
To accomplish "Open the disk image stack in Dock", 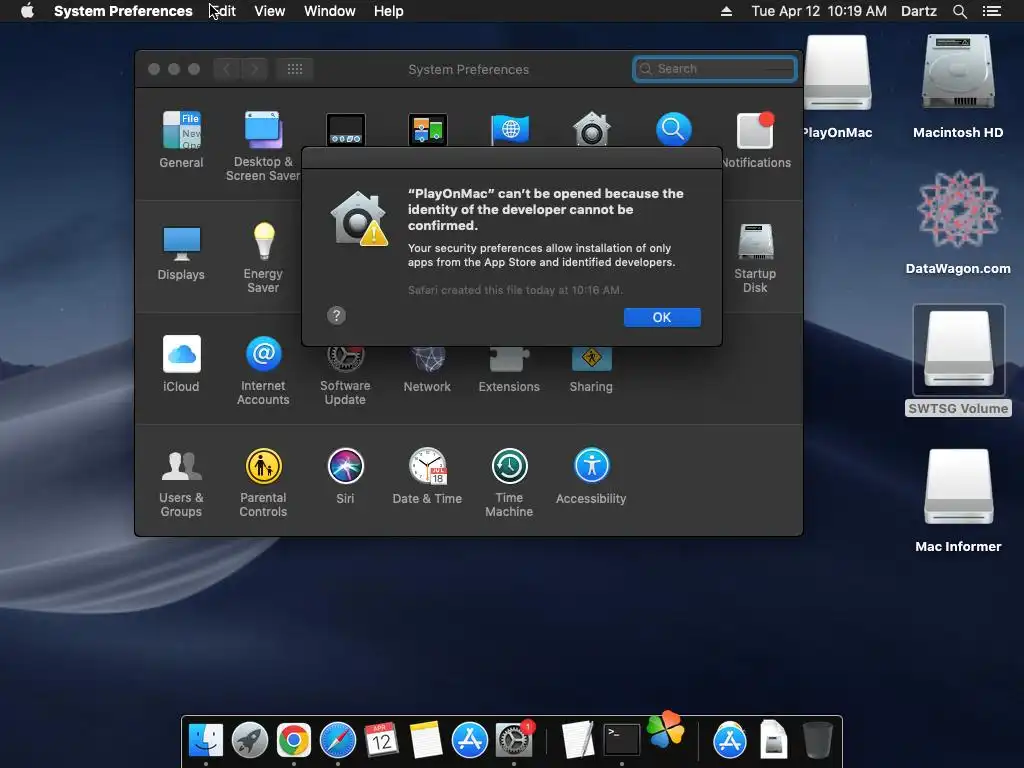I will click(773, 741).
